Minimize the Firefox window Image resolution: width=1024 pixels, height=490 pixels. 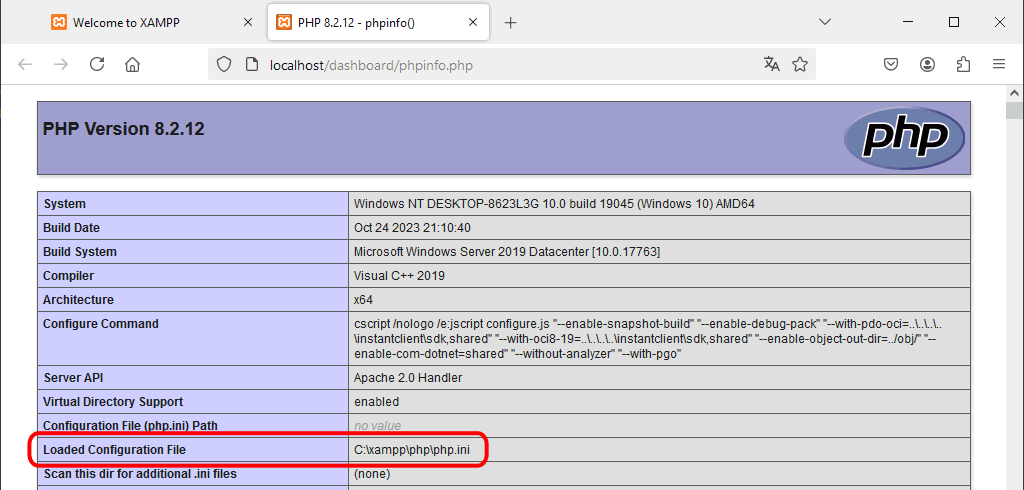point(908,22)
